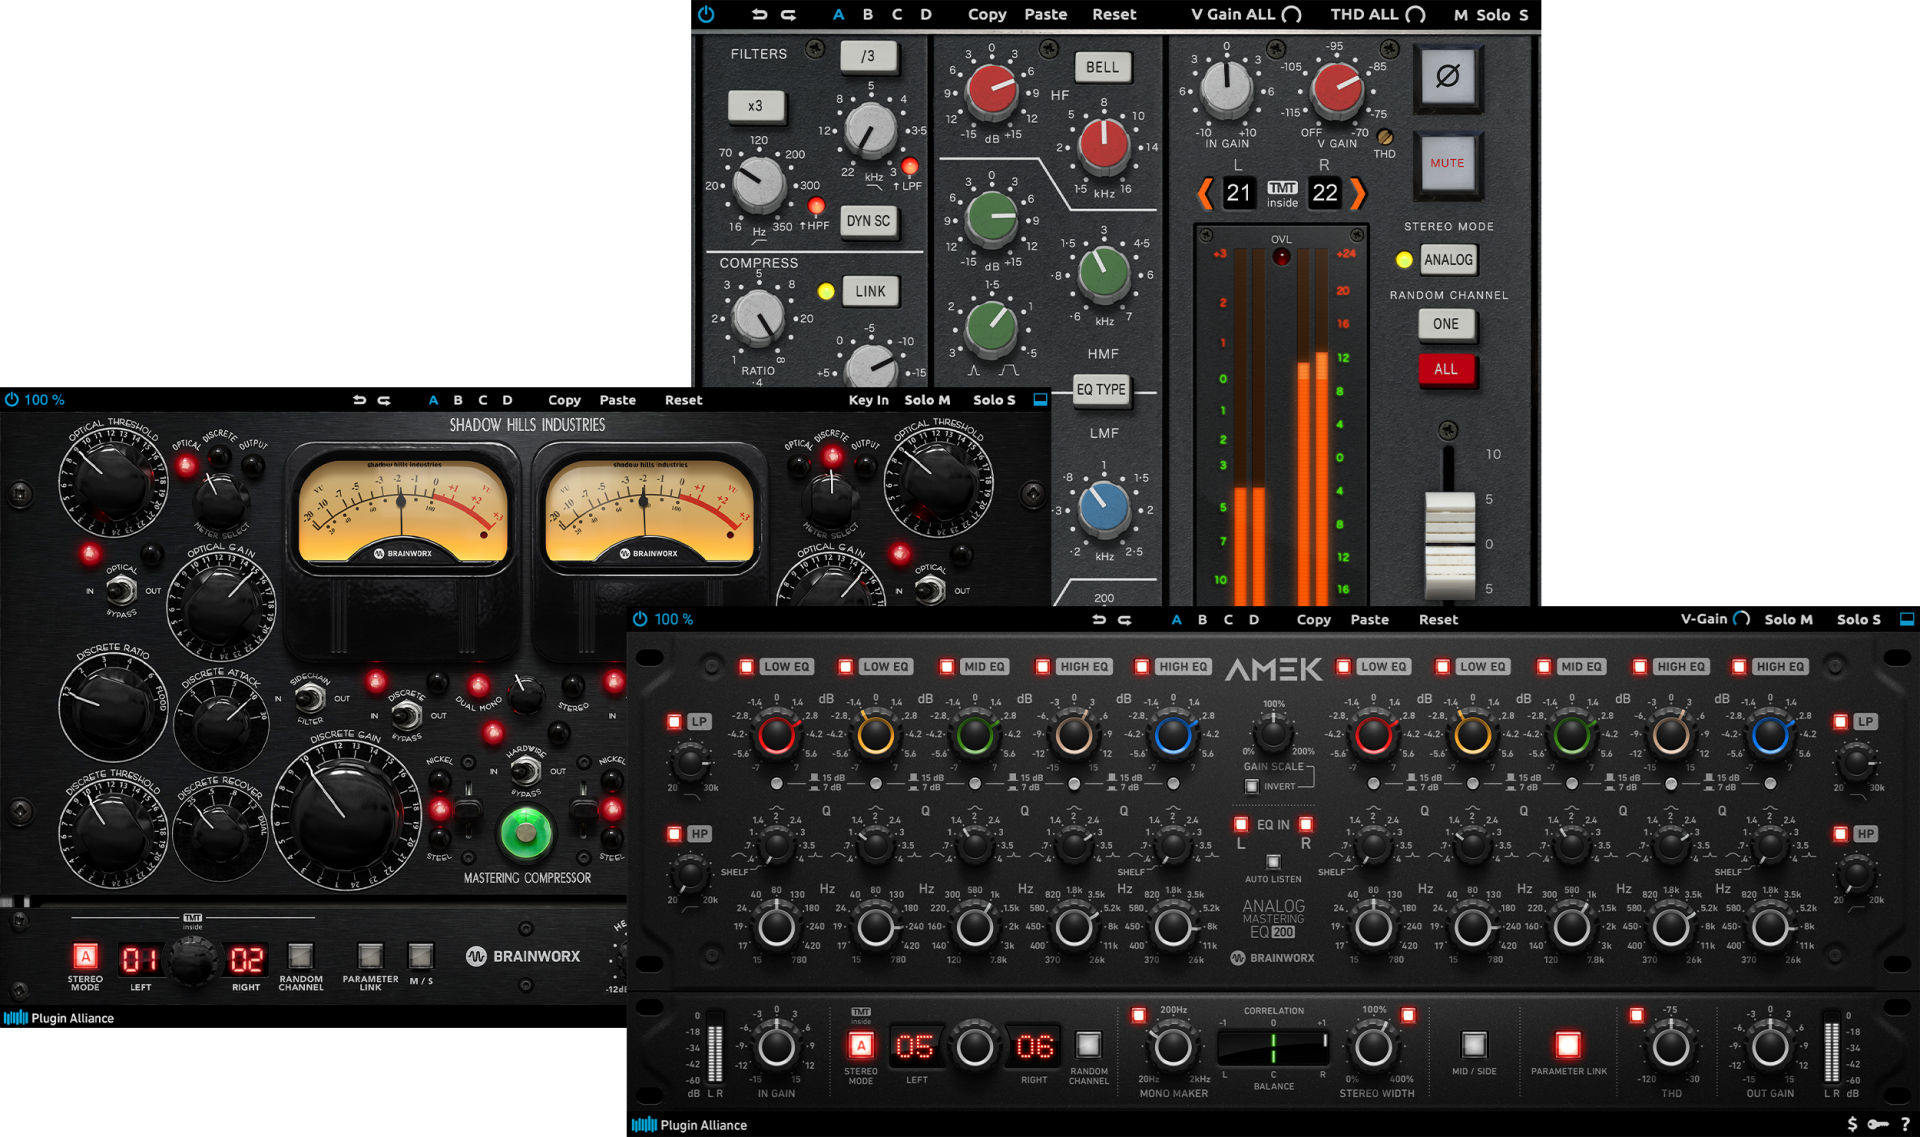Screen dimensions: 1920x1137
Task: Toggle EQ TYPE button
Action: pos(1101,389)
